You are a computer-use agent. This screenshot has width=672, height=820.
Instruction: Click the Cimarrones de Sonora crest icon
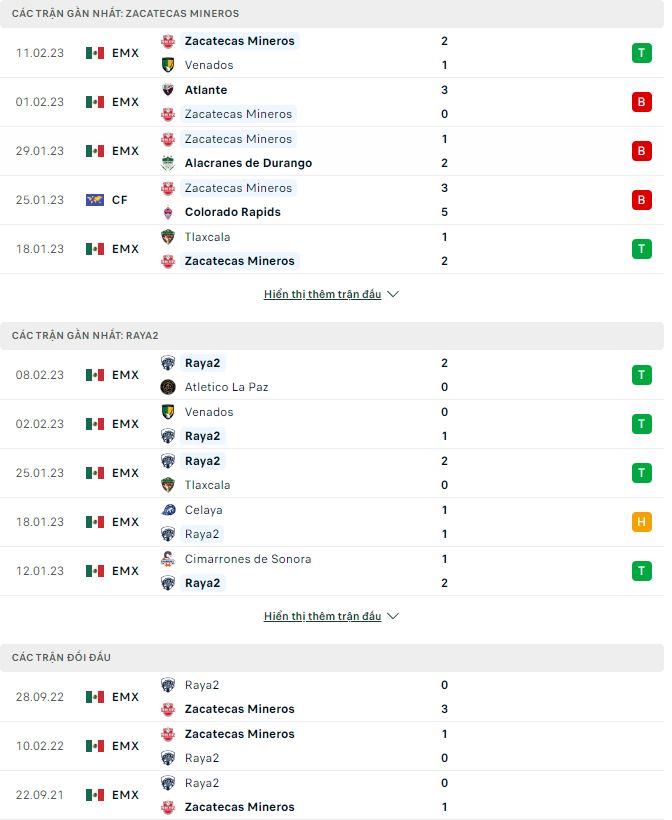click(168, 559)
